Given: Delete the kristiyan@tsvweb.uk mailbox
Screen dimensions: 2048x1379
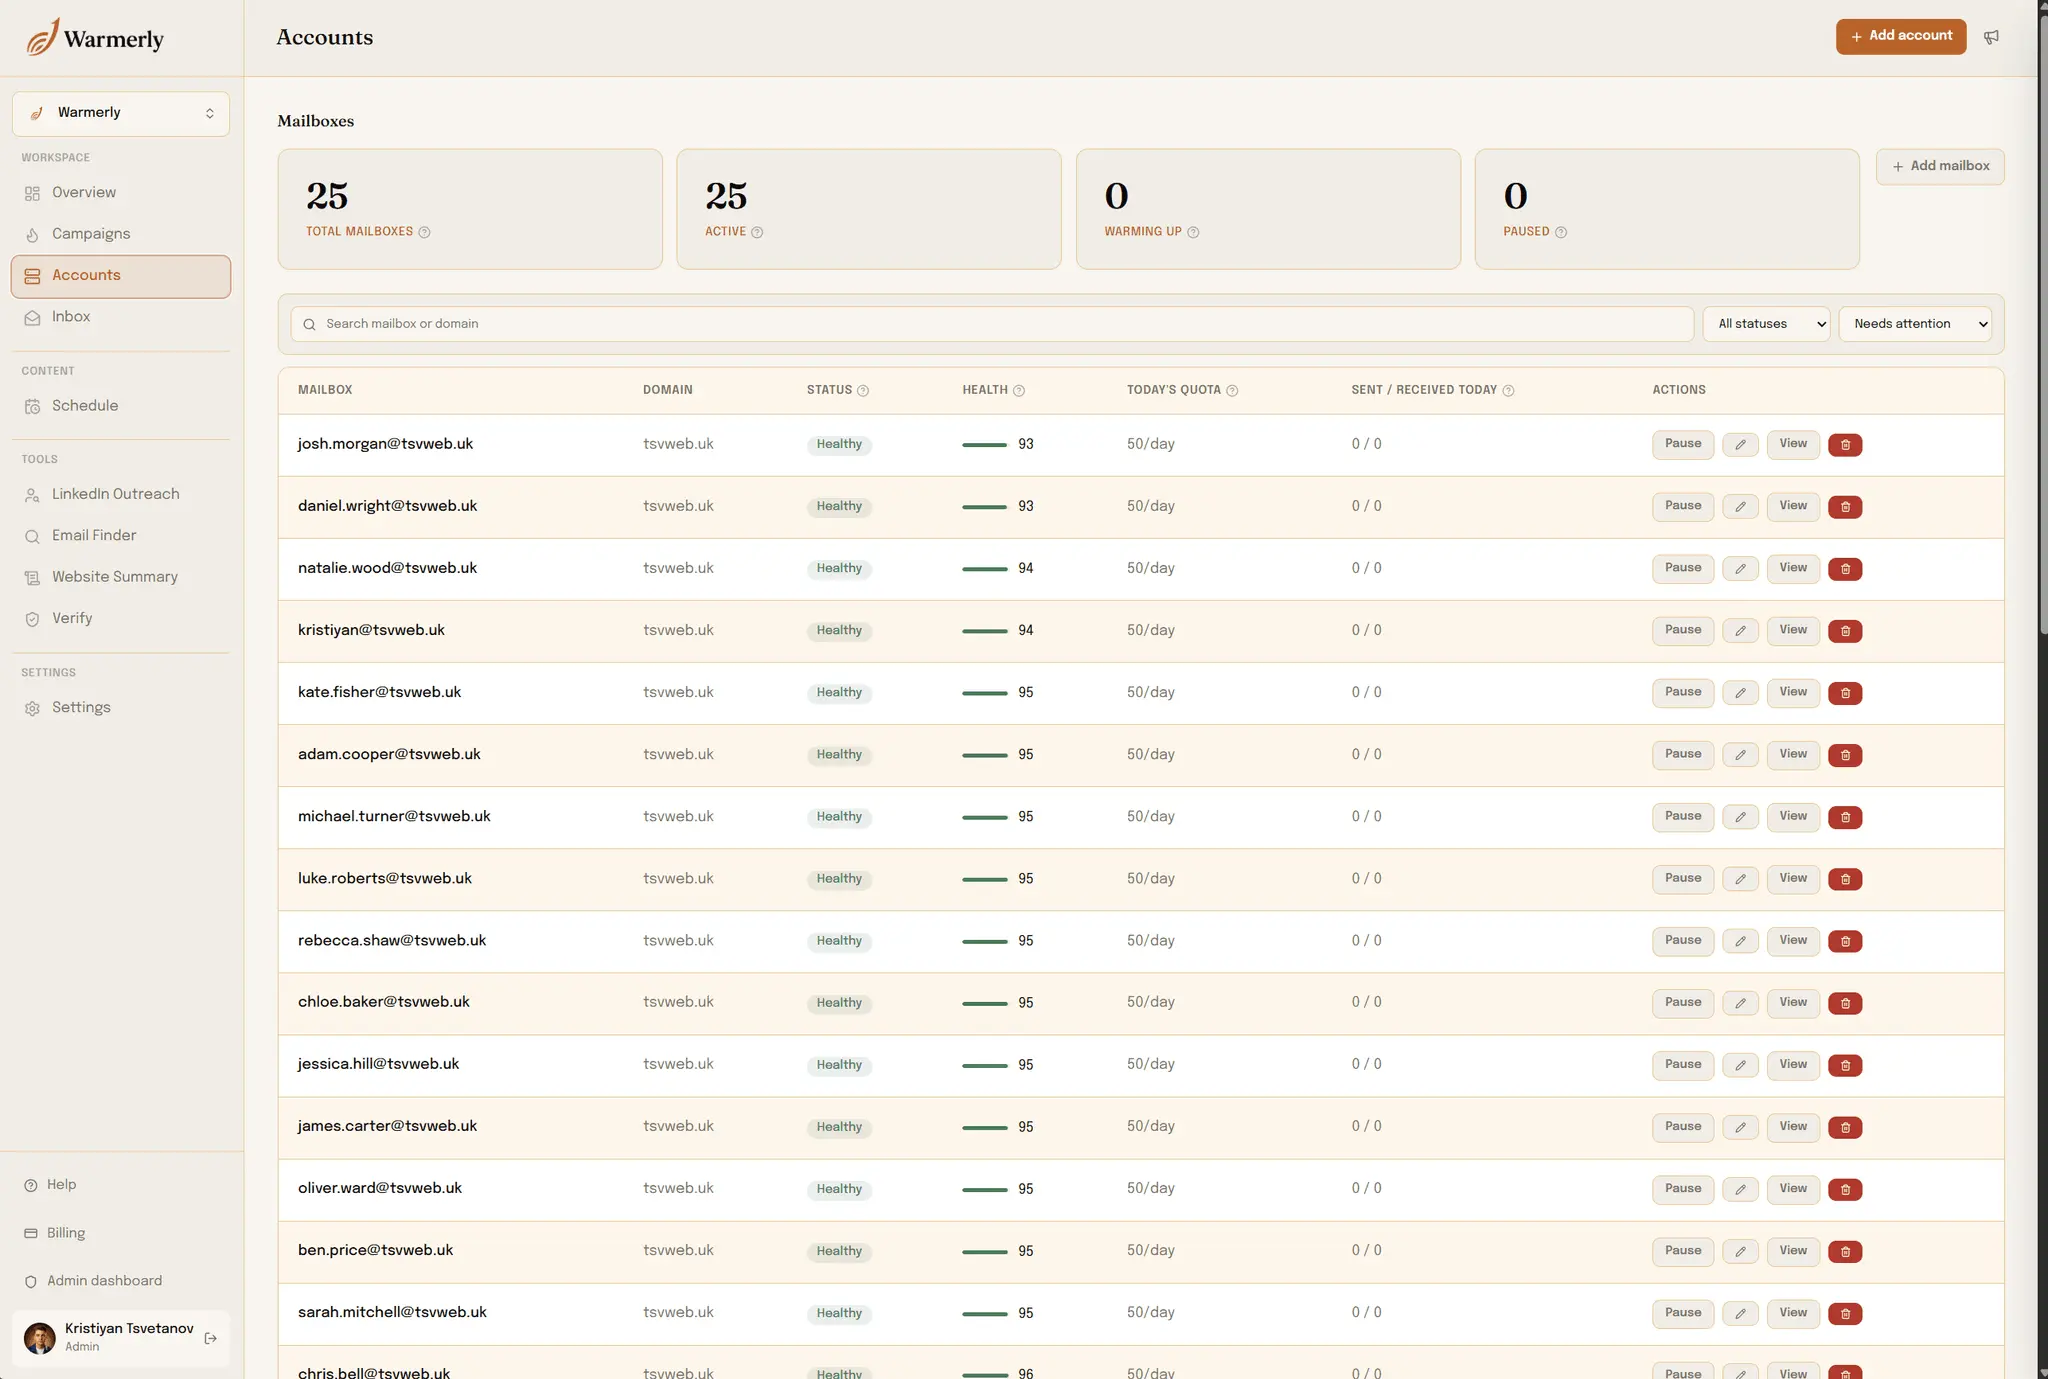Looking at the screenshot, I should [1845, 631].
